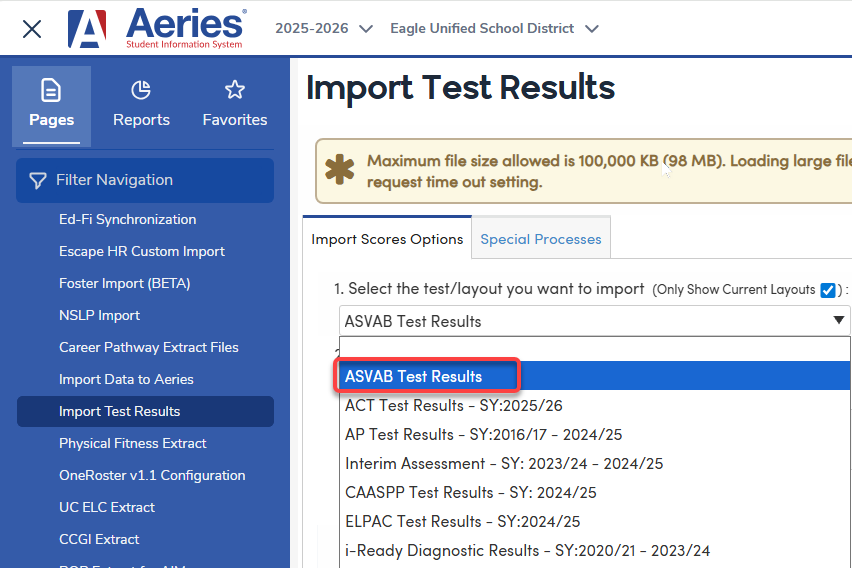The width and height of the screenshot is (852, 568).
Task: Click the Reports pie chart icon
Action: click(141, 90)
